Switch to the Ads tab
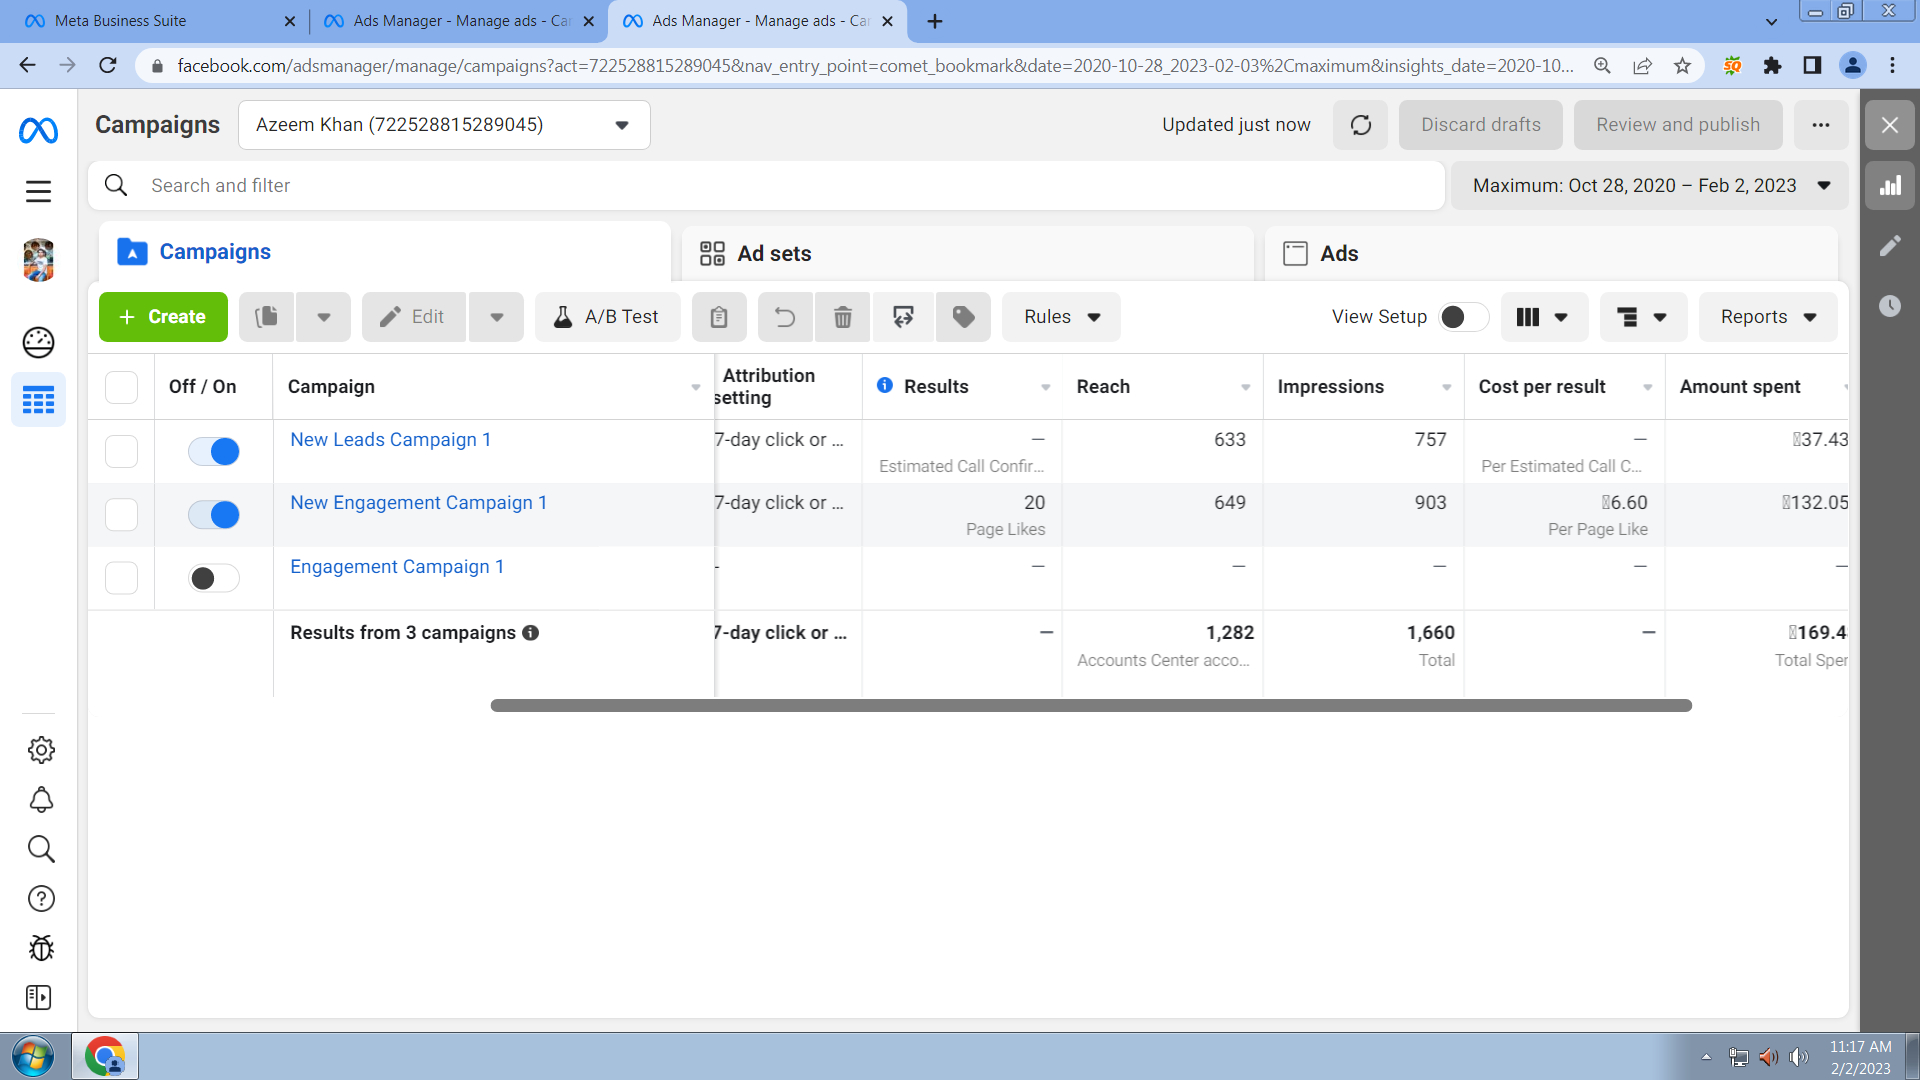 pos(1338,254)
